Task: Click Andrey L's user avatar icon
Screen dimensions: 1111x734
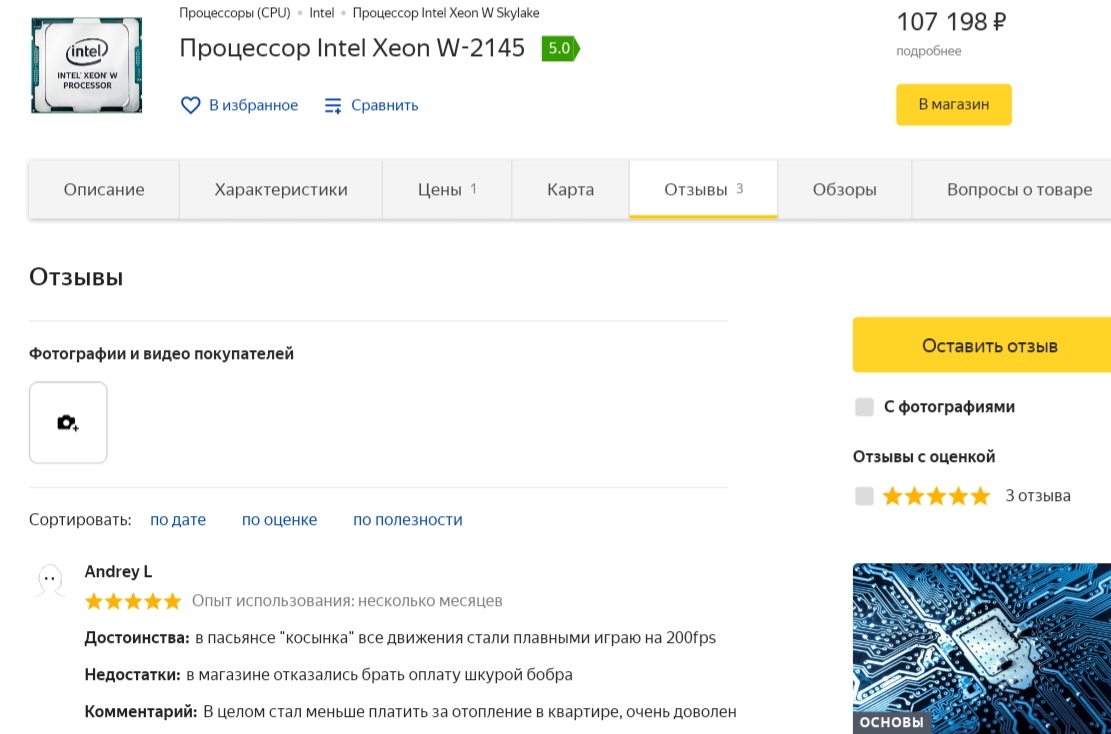Action: point(50,581)
